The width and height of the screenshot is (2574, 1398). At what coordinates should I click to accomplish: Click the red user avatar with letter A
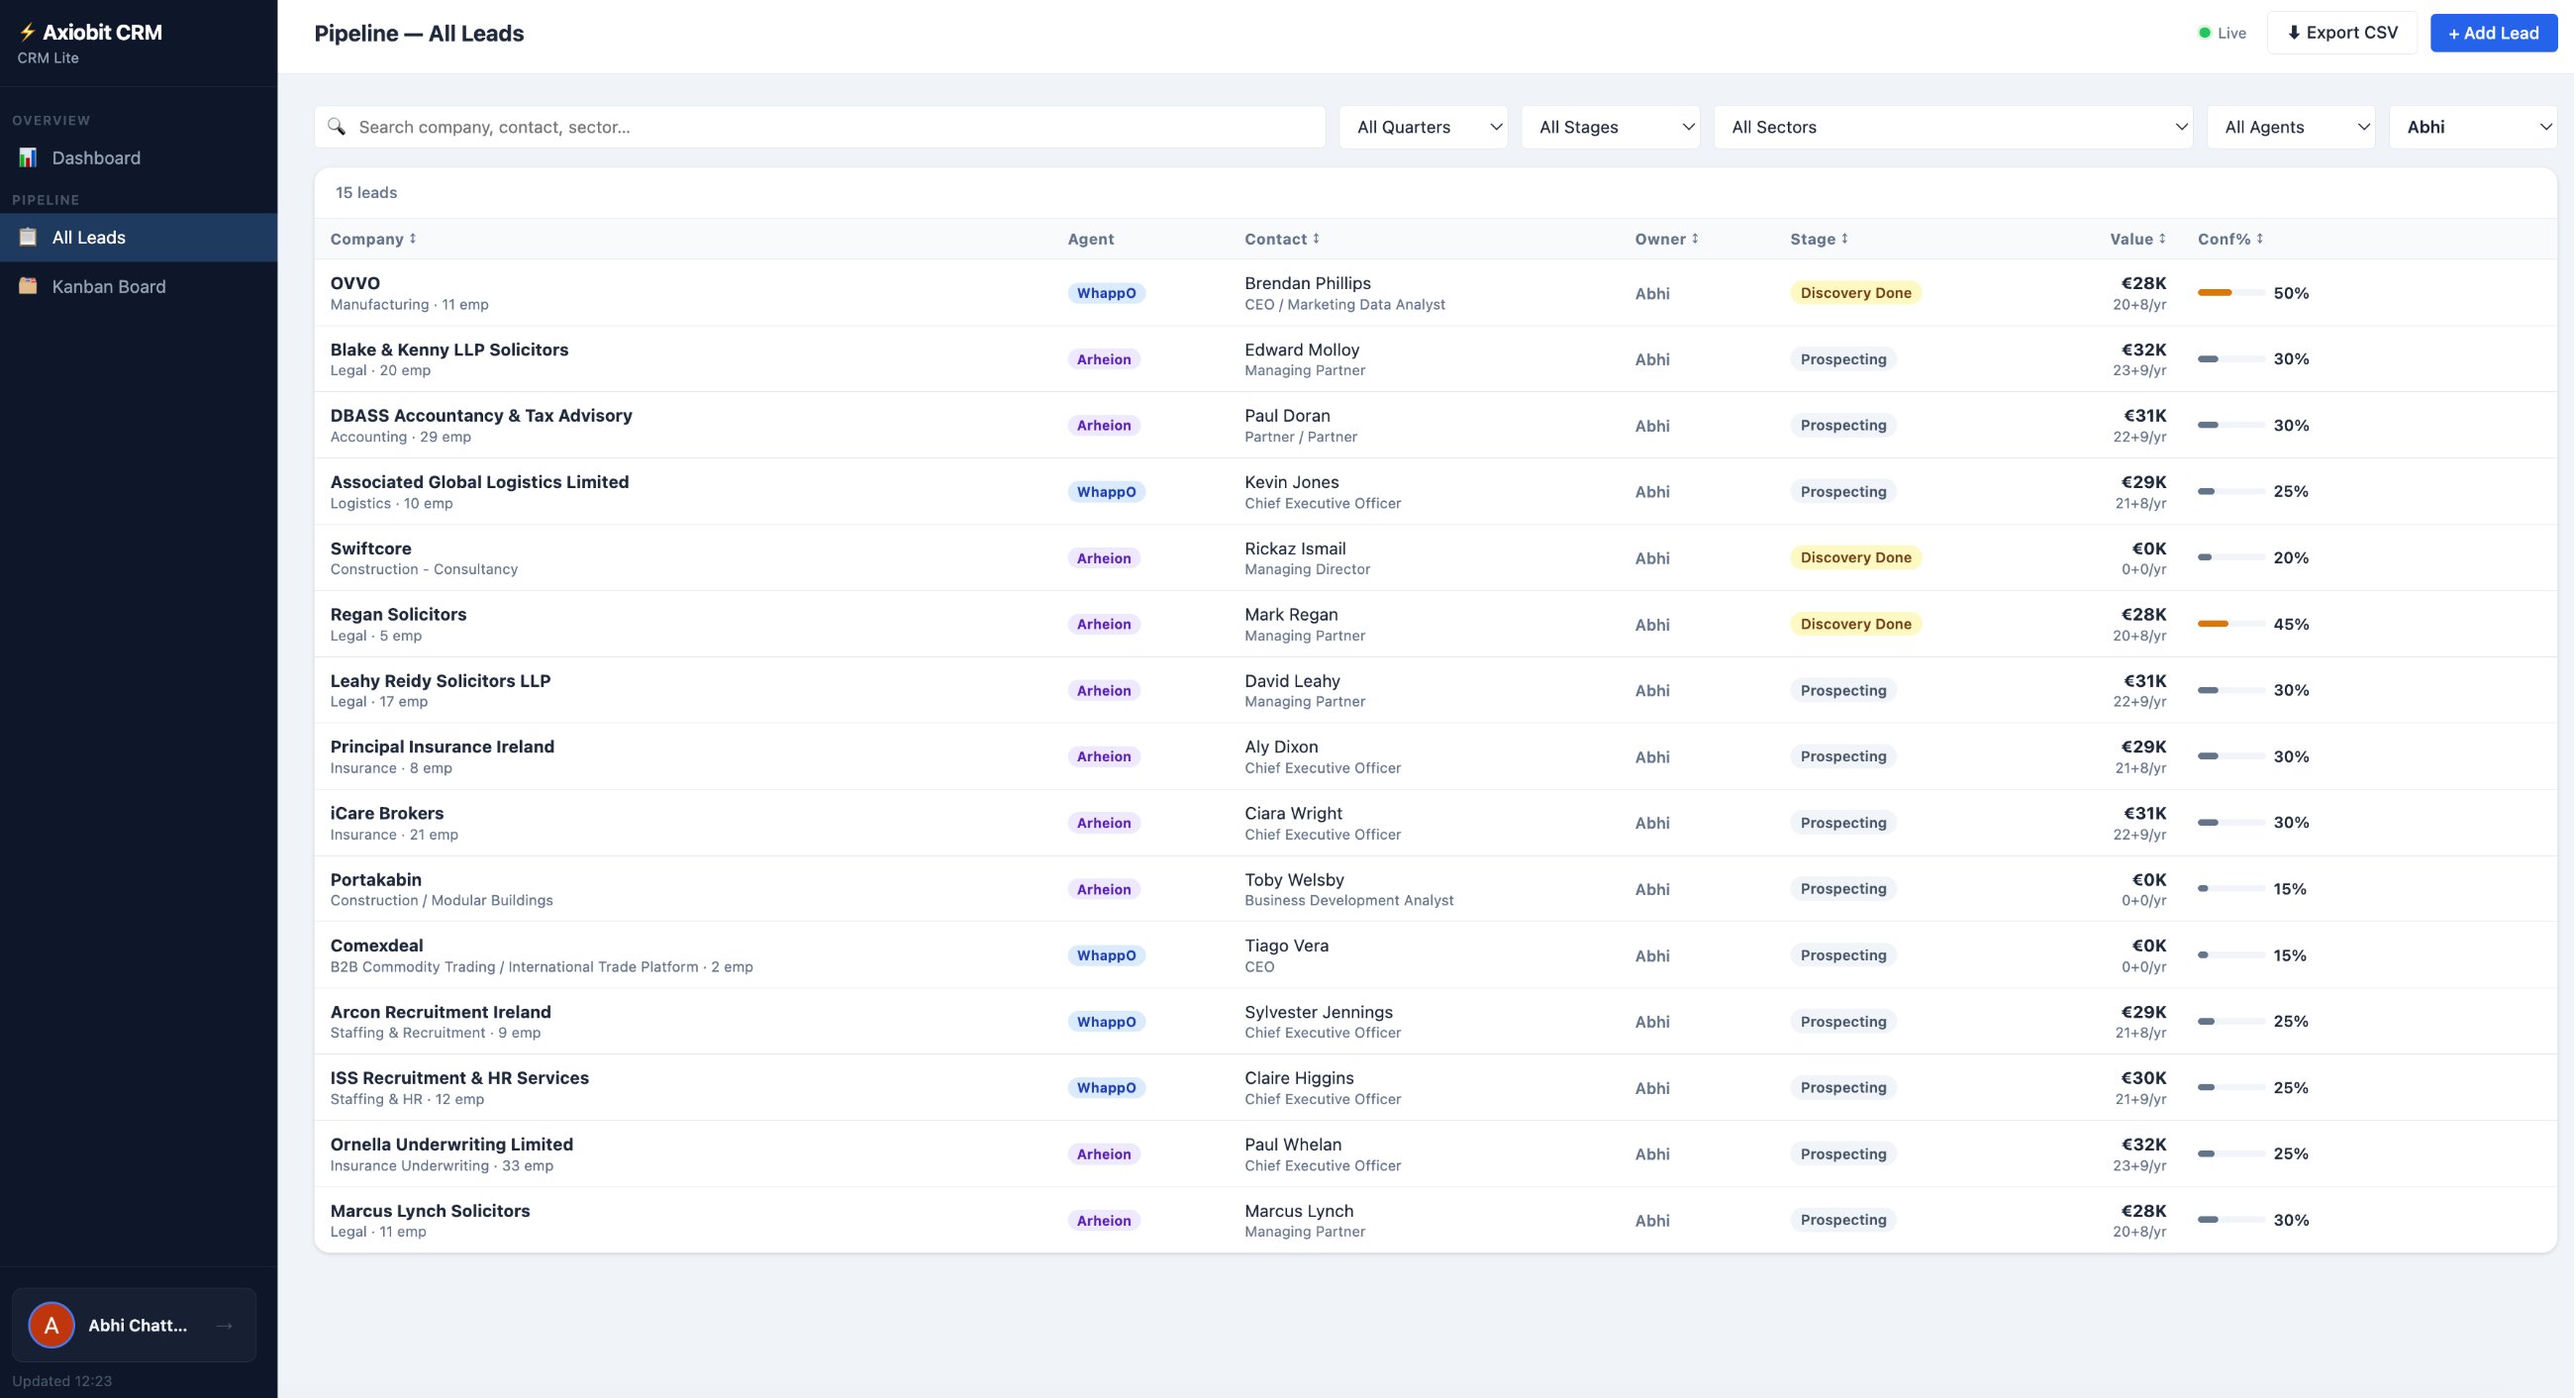point(51,1325)
